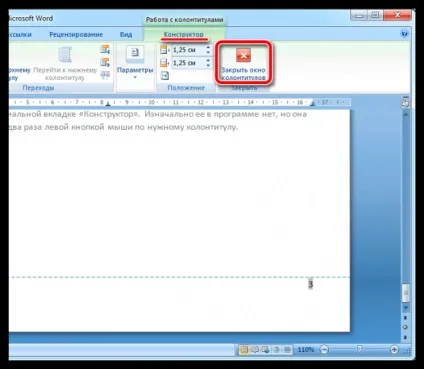The height and width of the screenshot is (369, 424).
Task: Click the Работа с колонтитулами contextual title
Action: (184, 20)
